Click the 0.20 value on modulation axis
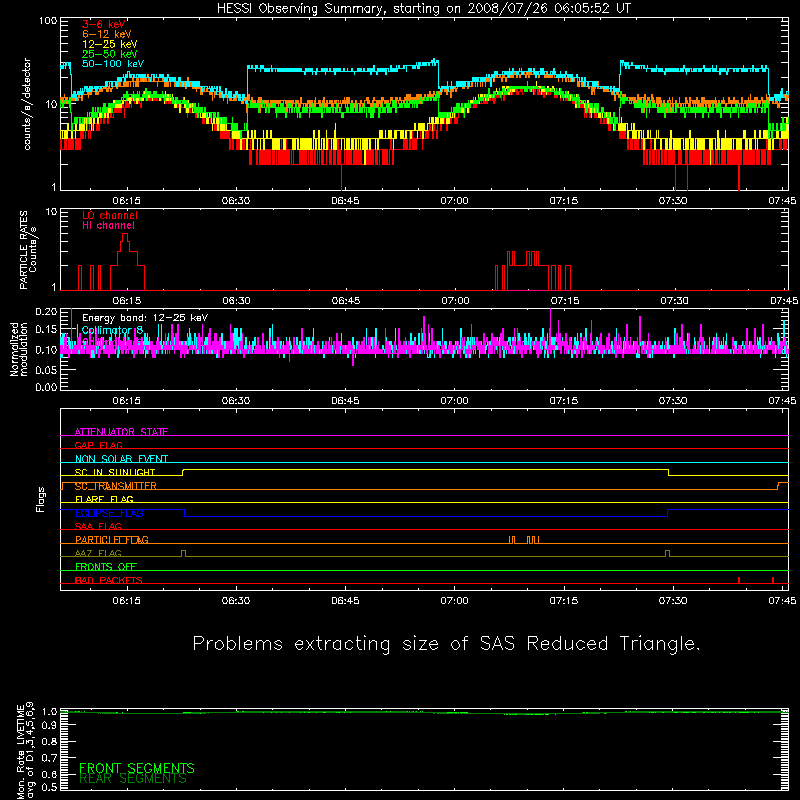The width and height of the screenshot is (800, 800). (46, 311)
